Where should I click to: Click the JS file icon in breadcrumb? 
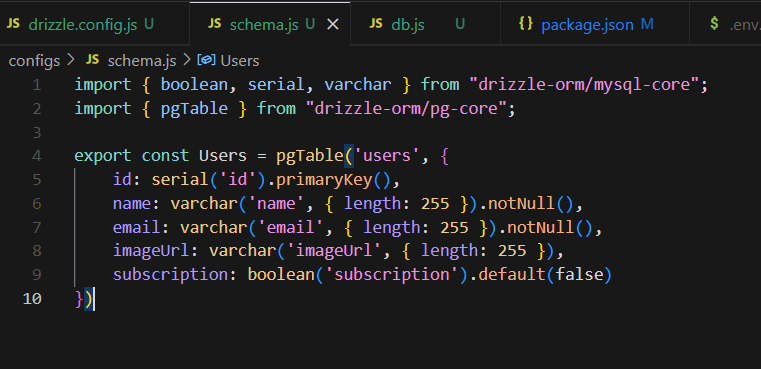click(92, 60)
